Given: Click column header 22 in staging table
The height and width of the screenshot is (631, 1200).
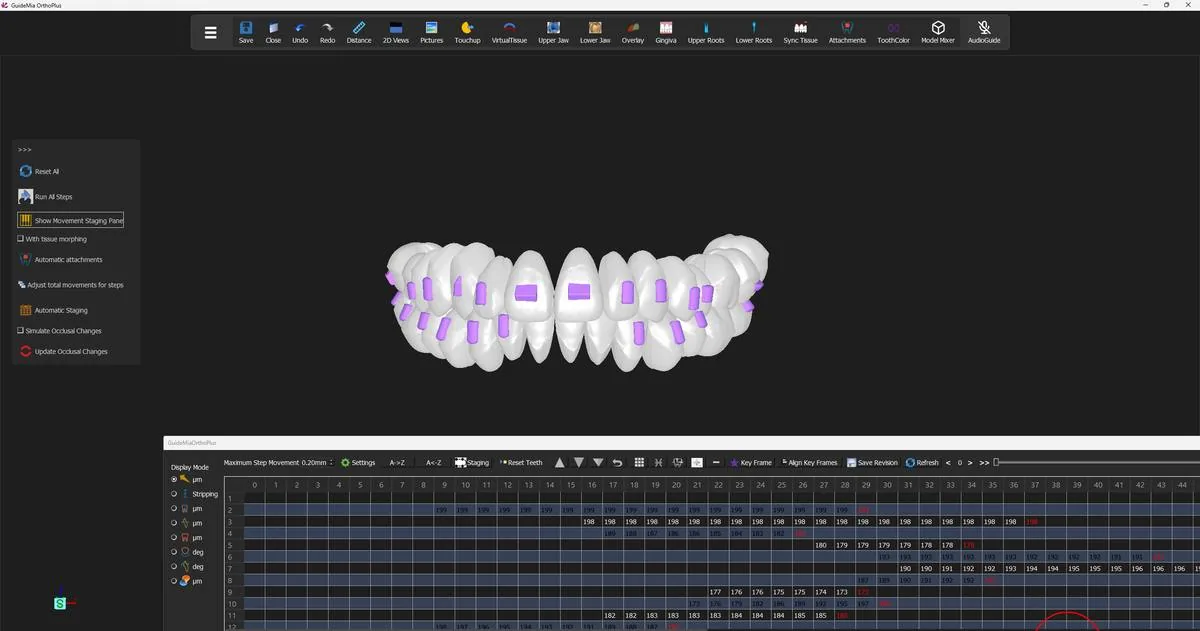Looking at the screenshot, I should (x=718, y=485).
